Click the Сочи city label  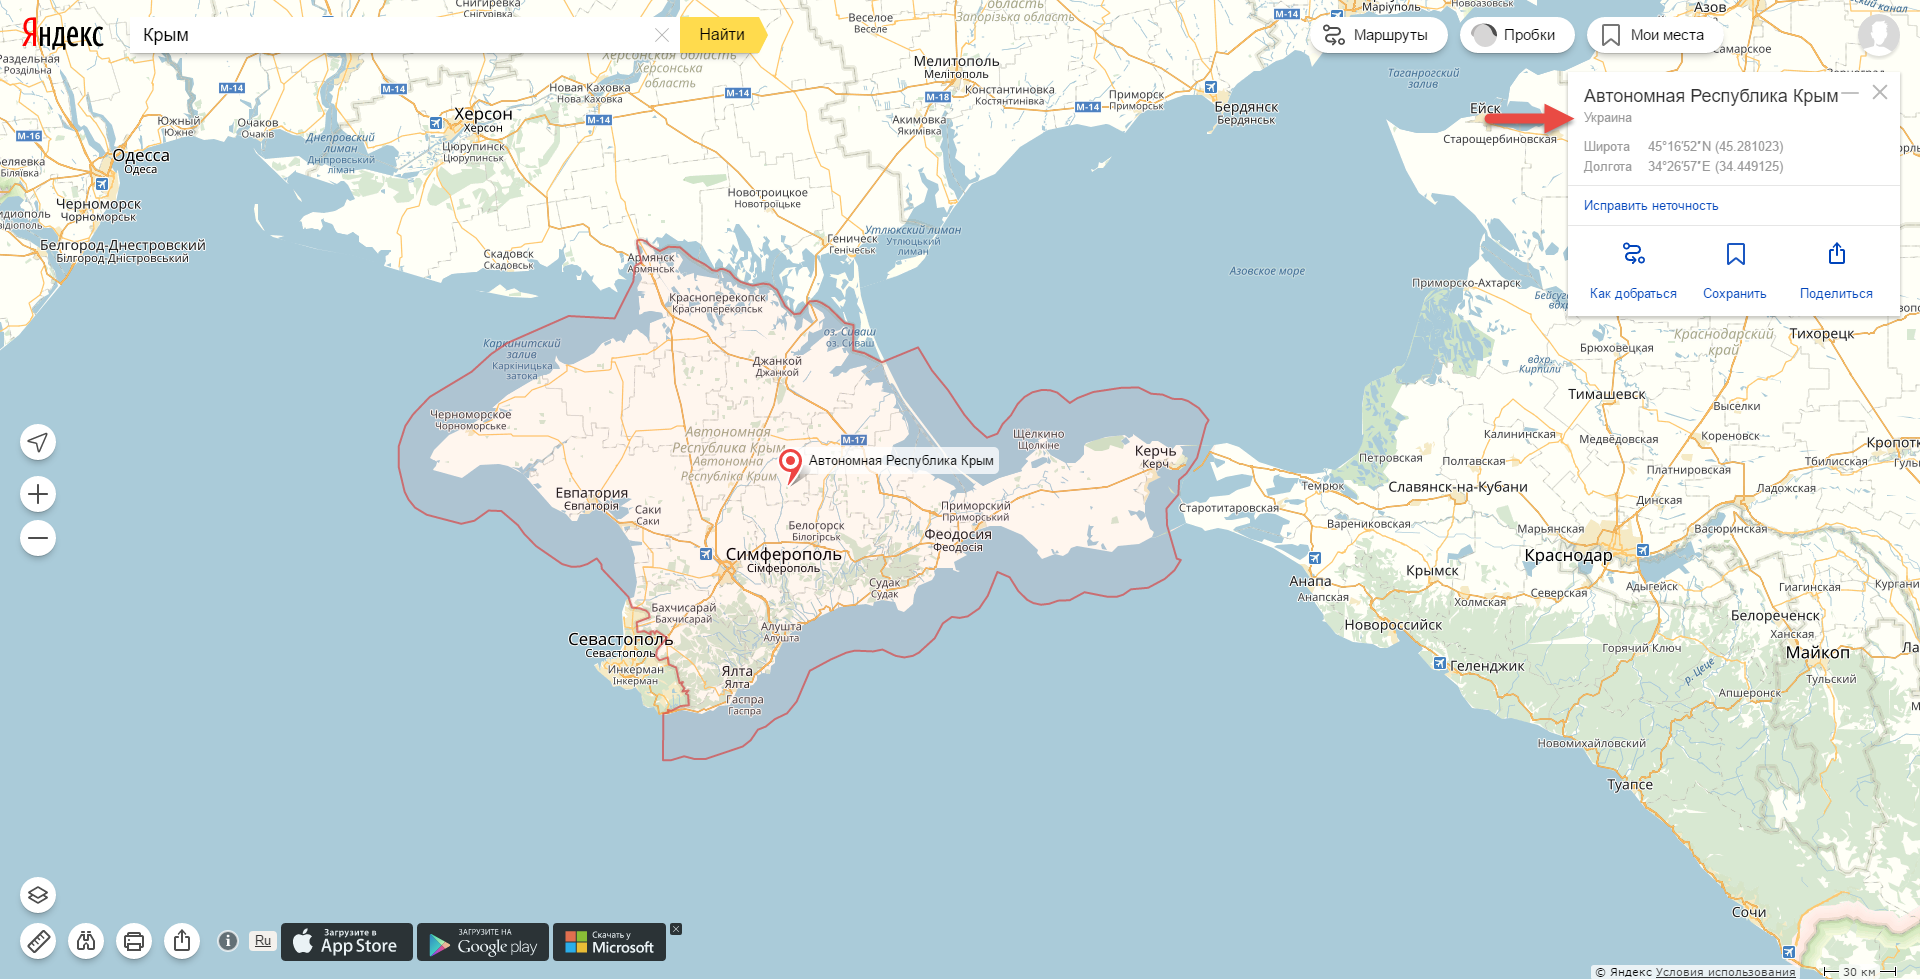1749,912
